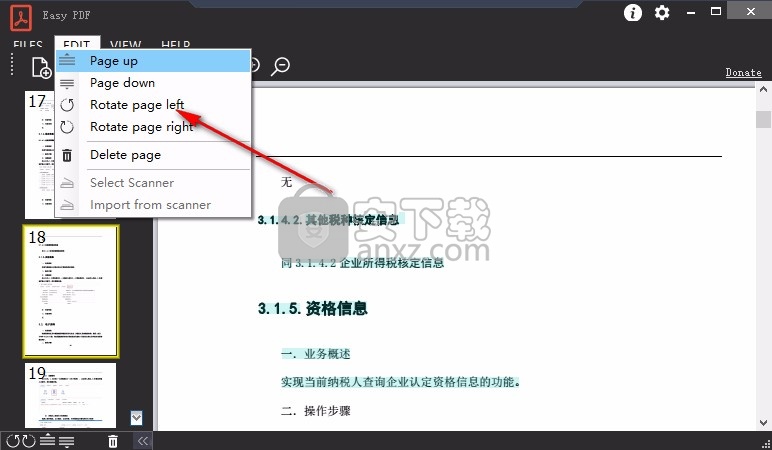Click page down icon in bottom bar
The width and height of the screenshot is (772, 450).
[x=66, y=442]
